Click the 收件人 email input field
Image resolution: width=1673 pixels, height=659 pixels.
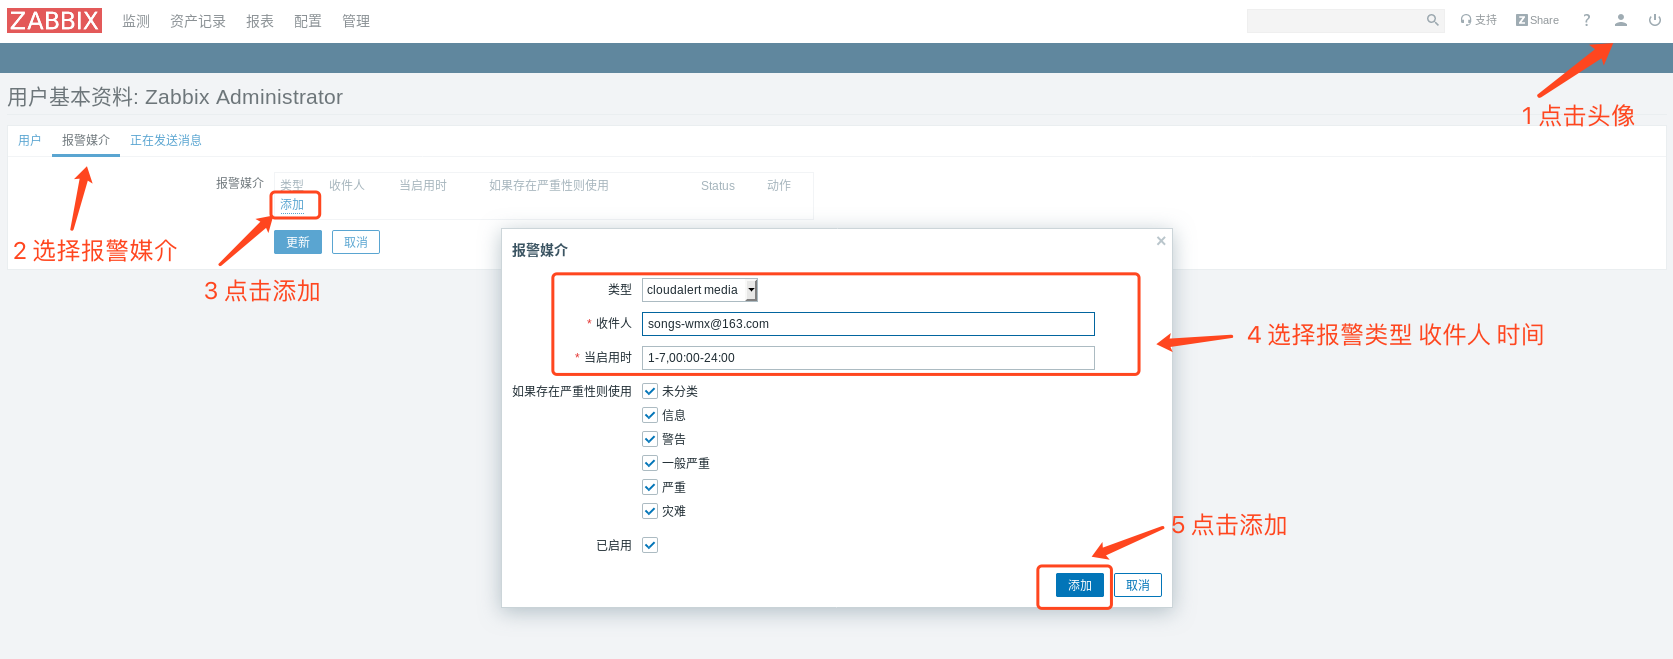(x=867, y=324)
